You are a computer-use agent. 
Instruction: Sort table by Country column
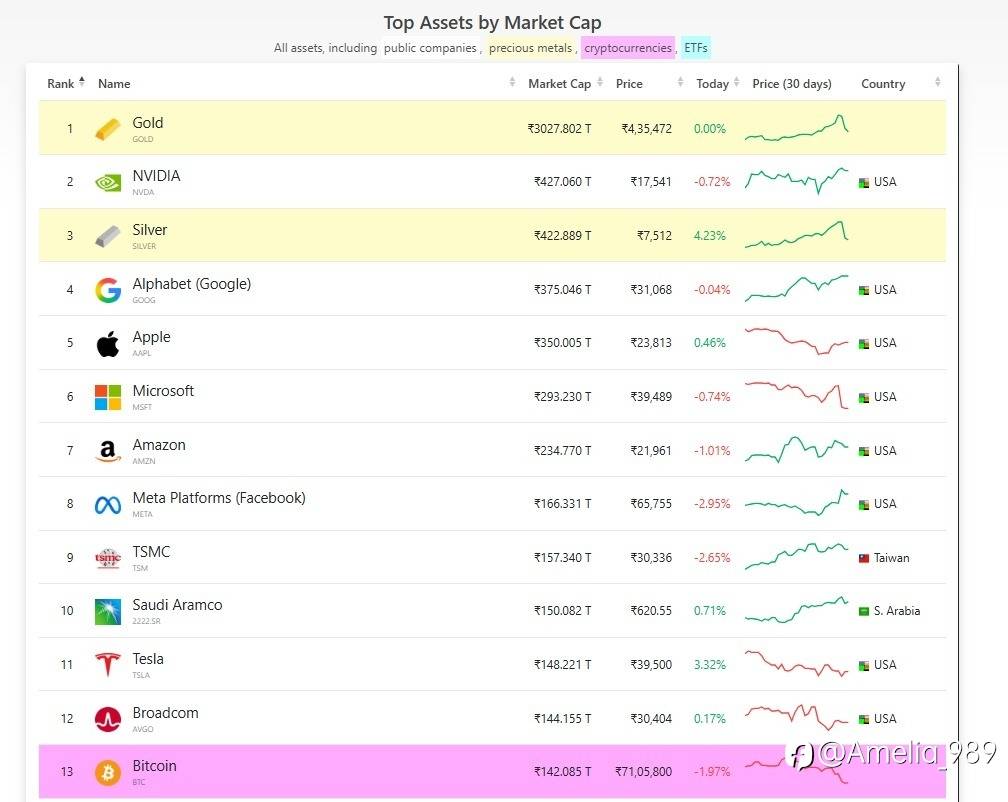[x=883, y=84]
